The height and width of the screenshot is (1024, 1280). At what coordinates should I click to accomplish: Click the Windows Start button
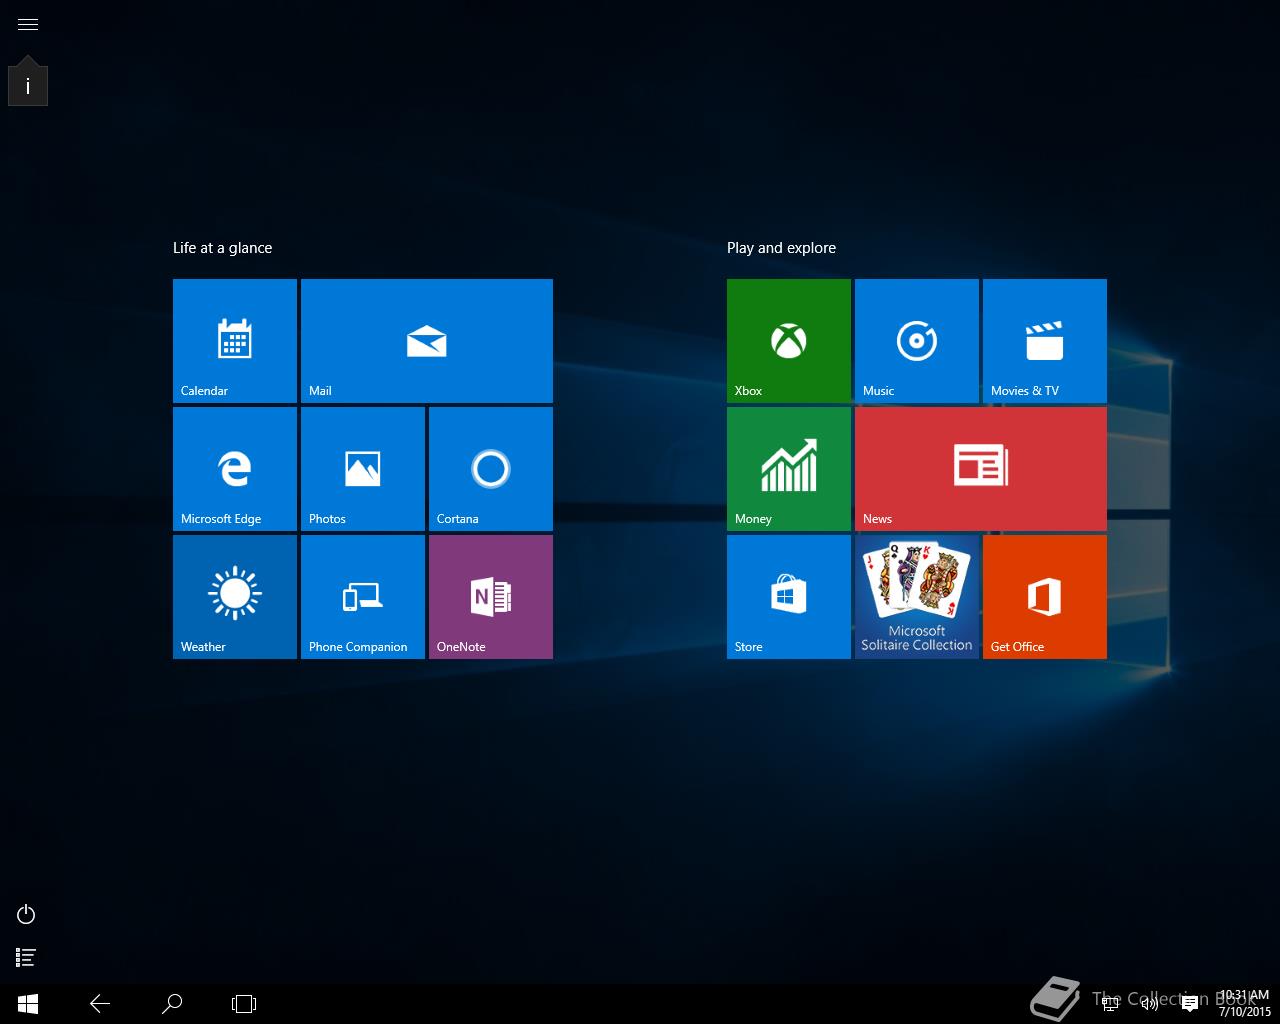[x=28, y=1004]
